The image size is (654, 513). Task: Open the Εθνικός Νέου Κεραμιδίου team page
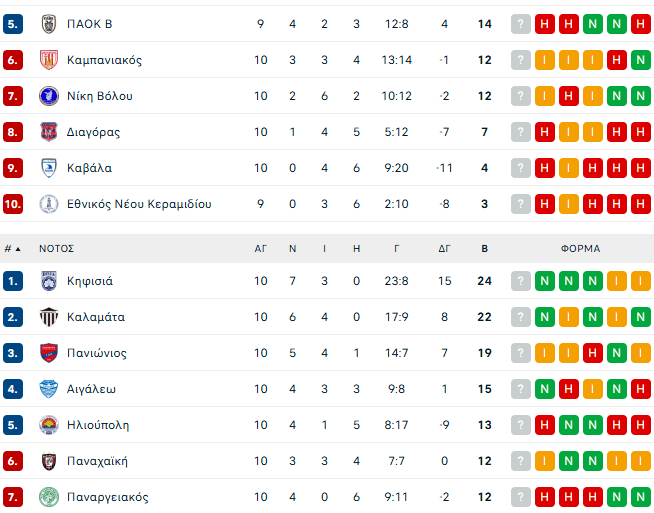[x=139, y=204]
